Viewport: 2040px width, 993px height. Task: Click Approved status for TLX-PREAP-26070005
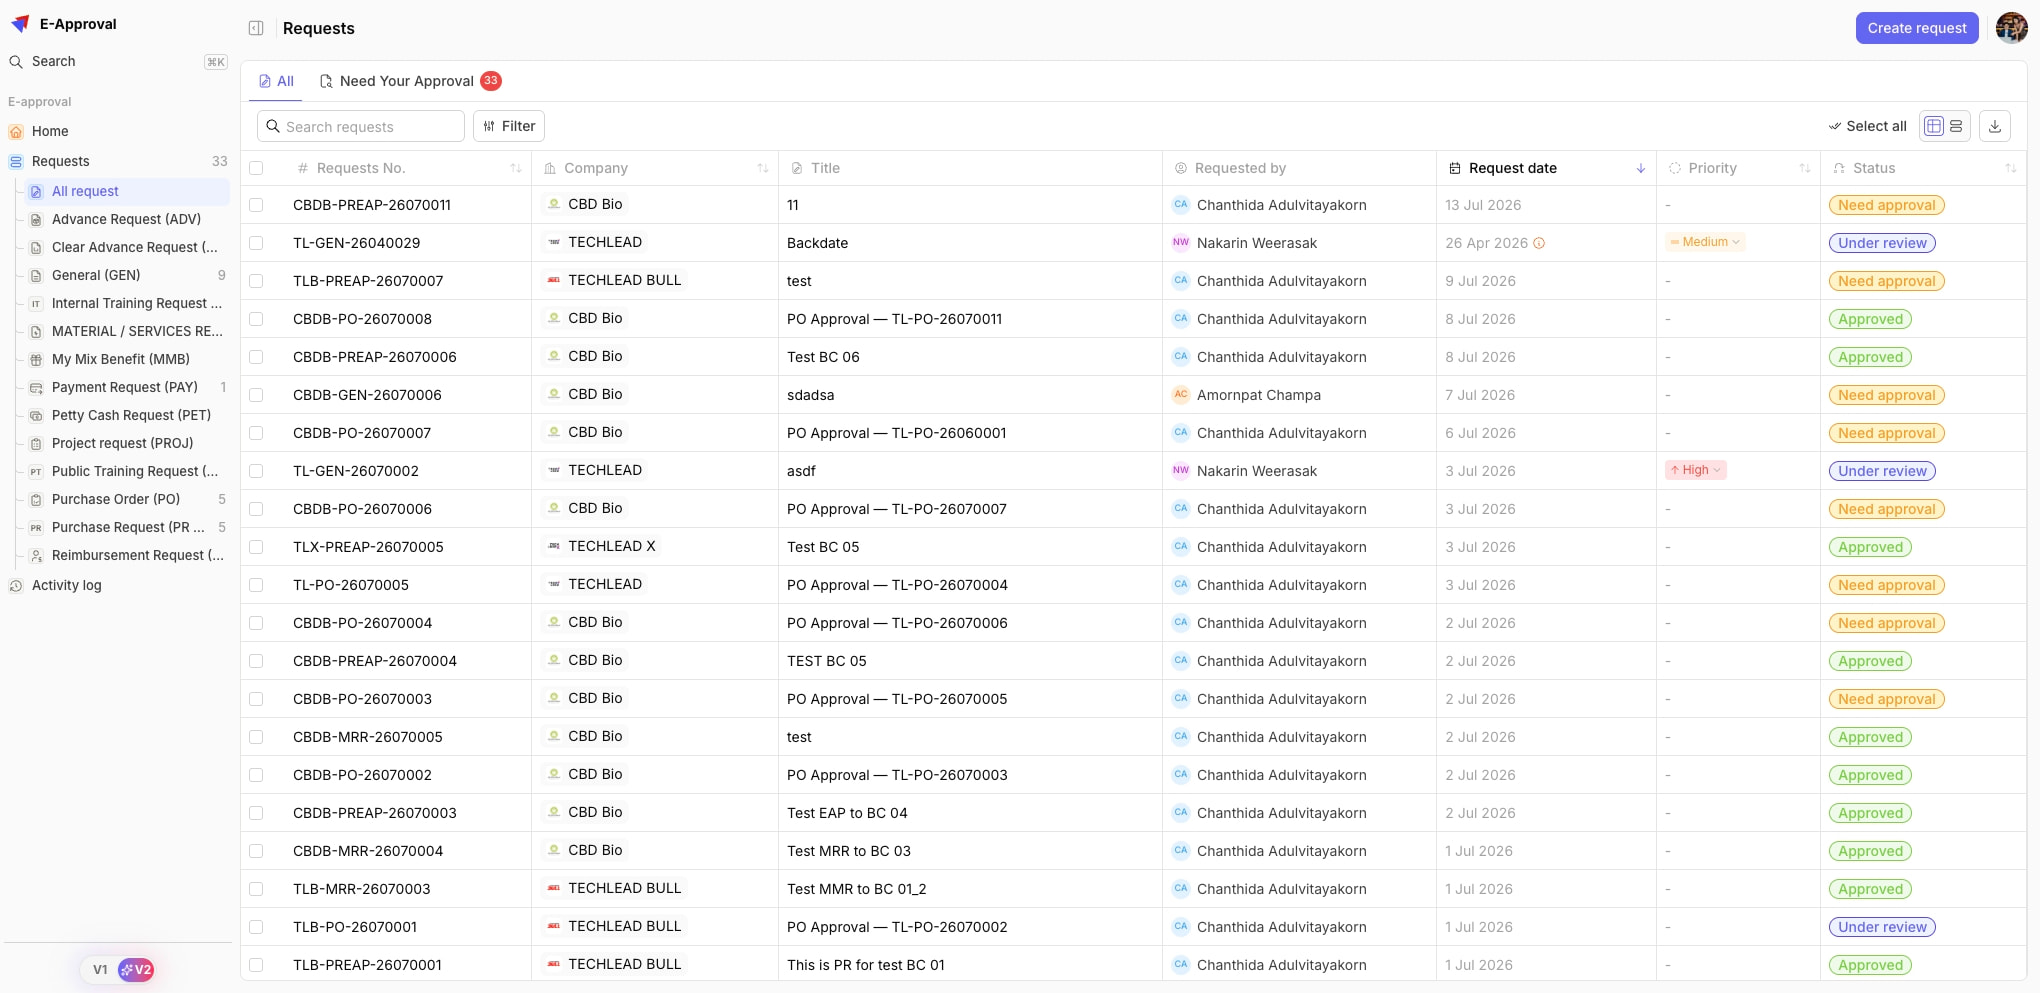(1870, 547)
